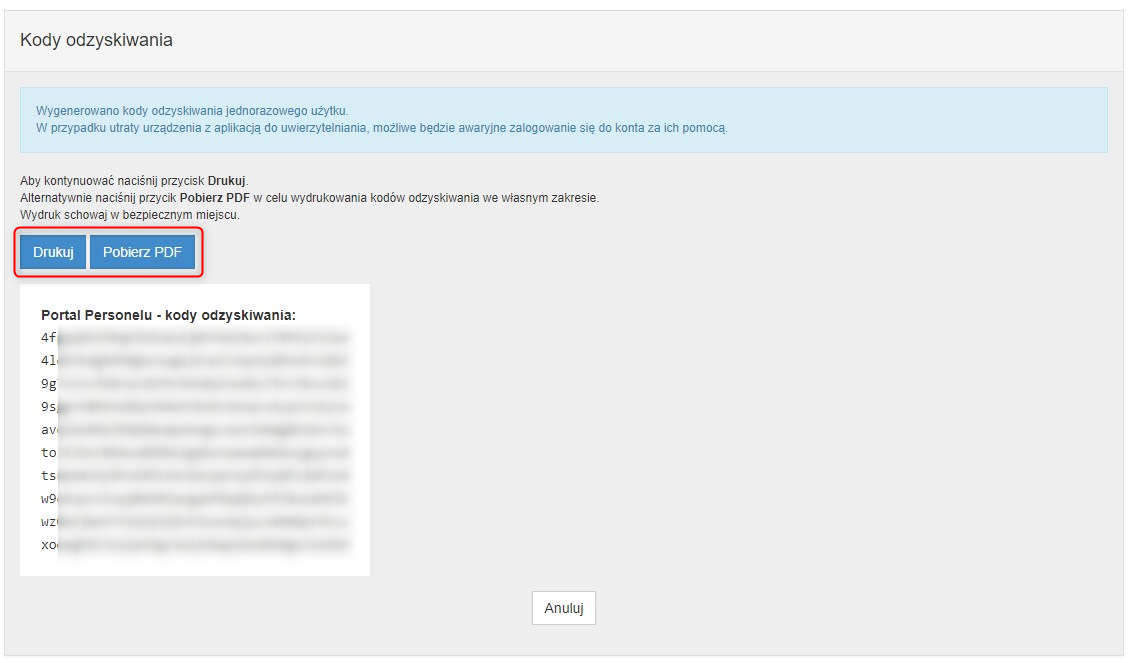Select the recovery code starting with ts

(x=195, y=476)
